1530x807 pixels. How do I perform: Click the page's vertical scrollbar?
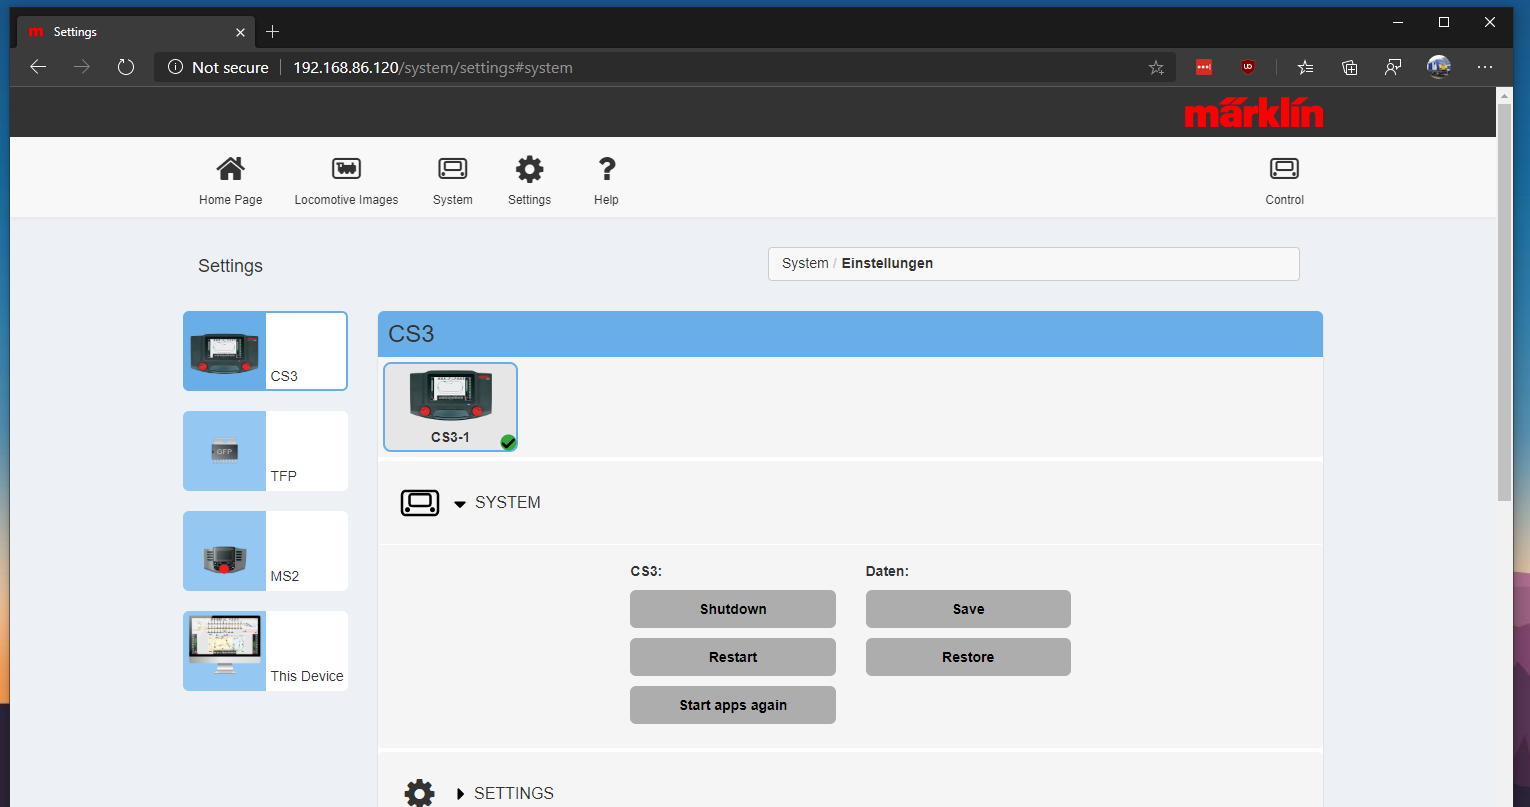(x=1505, y=300)
